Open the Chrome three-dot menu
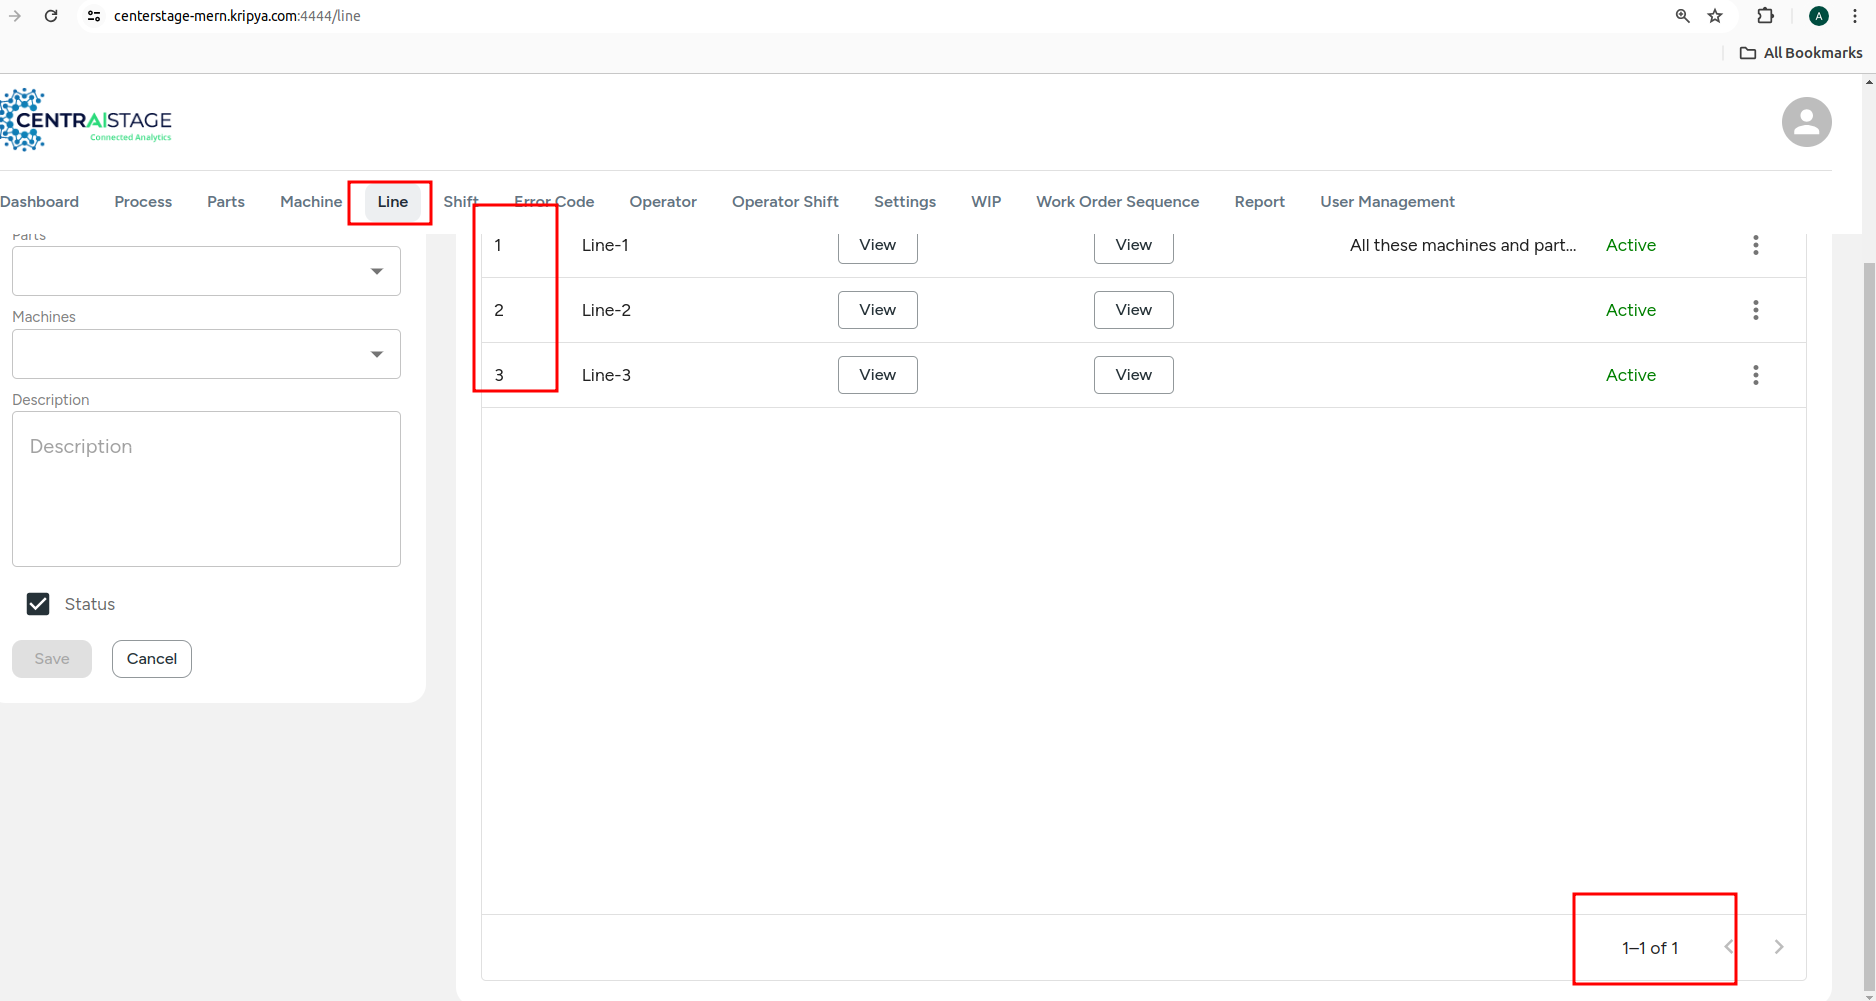The width and height of the screenshot is (1876, 1001). (x=1854, y=16)
